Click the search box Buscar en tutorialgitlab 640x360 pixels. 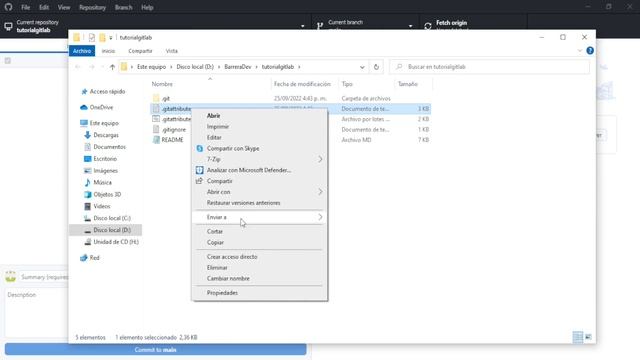[490, 67]
